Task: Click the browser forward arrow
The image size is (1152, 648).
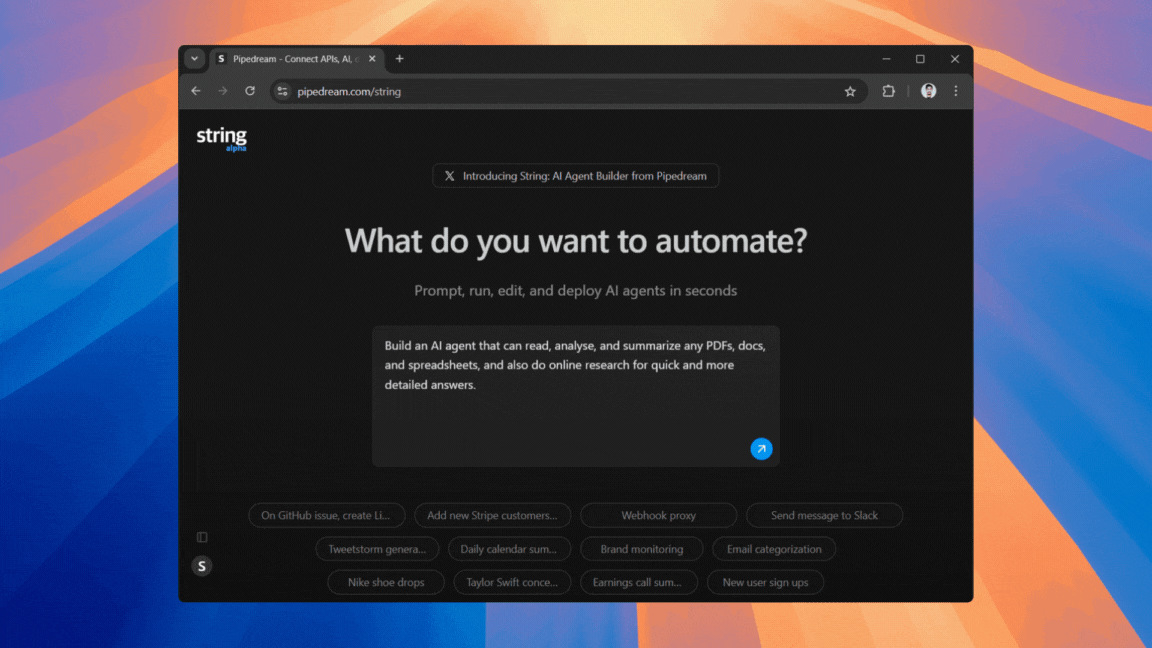Action: pos(223,91)
